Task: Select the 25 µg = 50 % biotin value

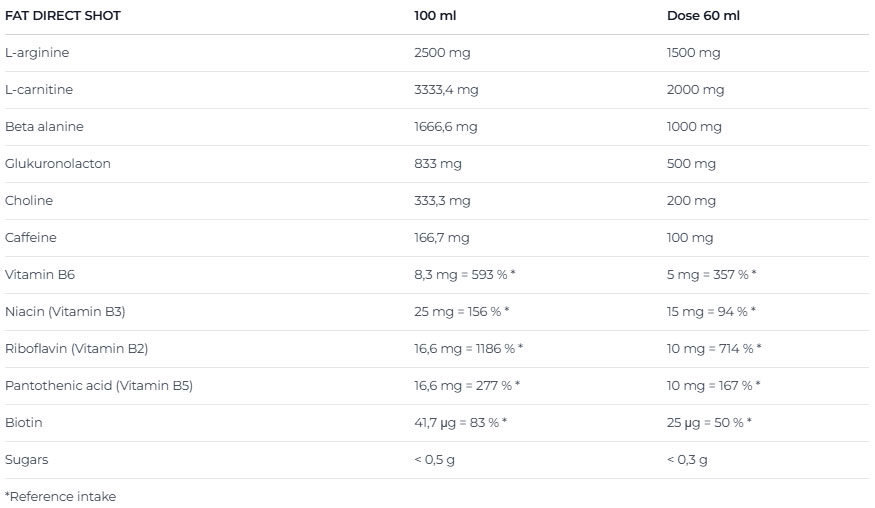Action: click(x=709, y=423)
